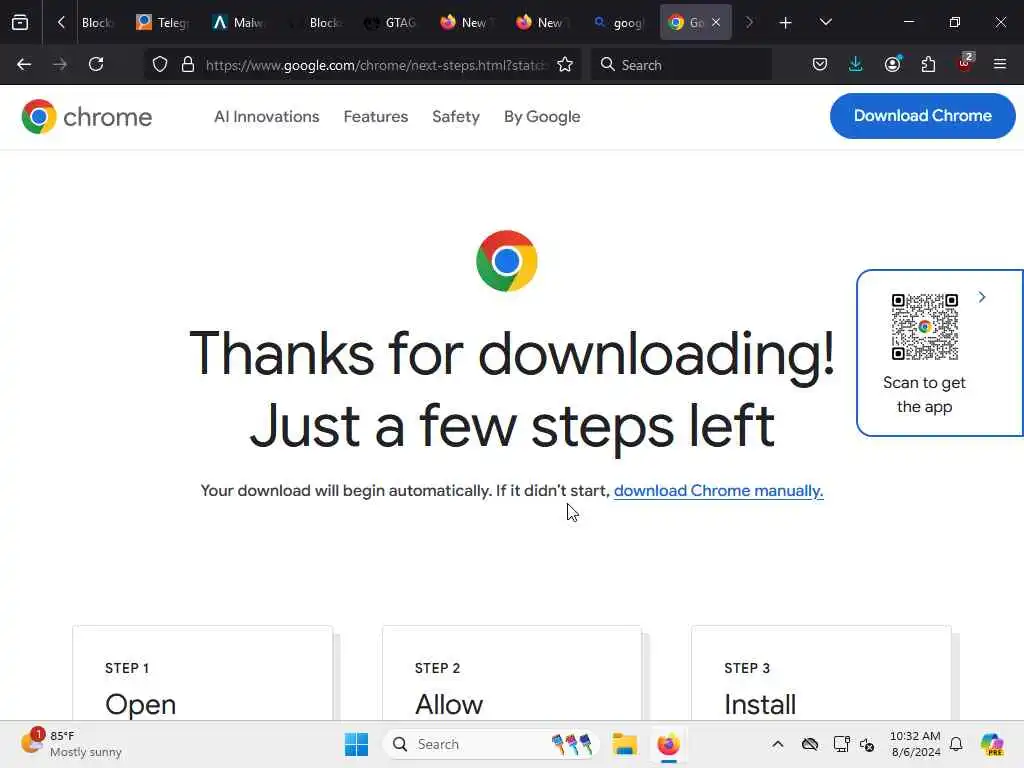Switch to Malware tab
Screen dimensions: 1024x768
pos(238,23)
